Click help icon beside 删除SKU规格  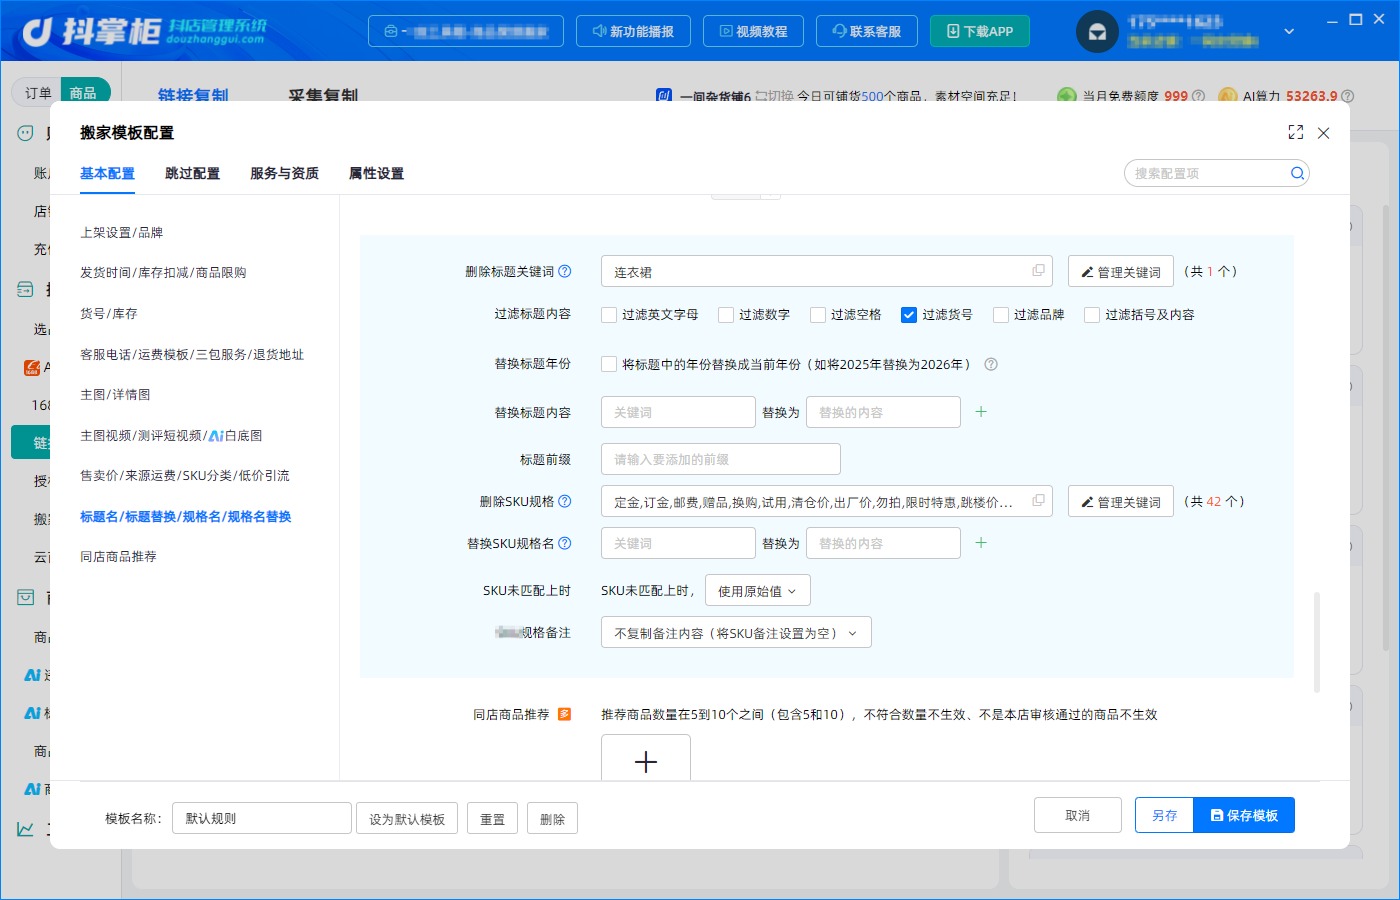point(565,501)
